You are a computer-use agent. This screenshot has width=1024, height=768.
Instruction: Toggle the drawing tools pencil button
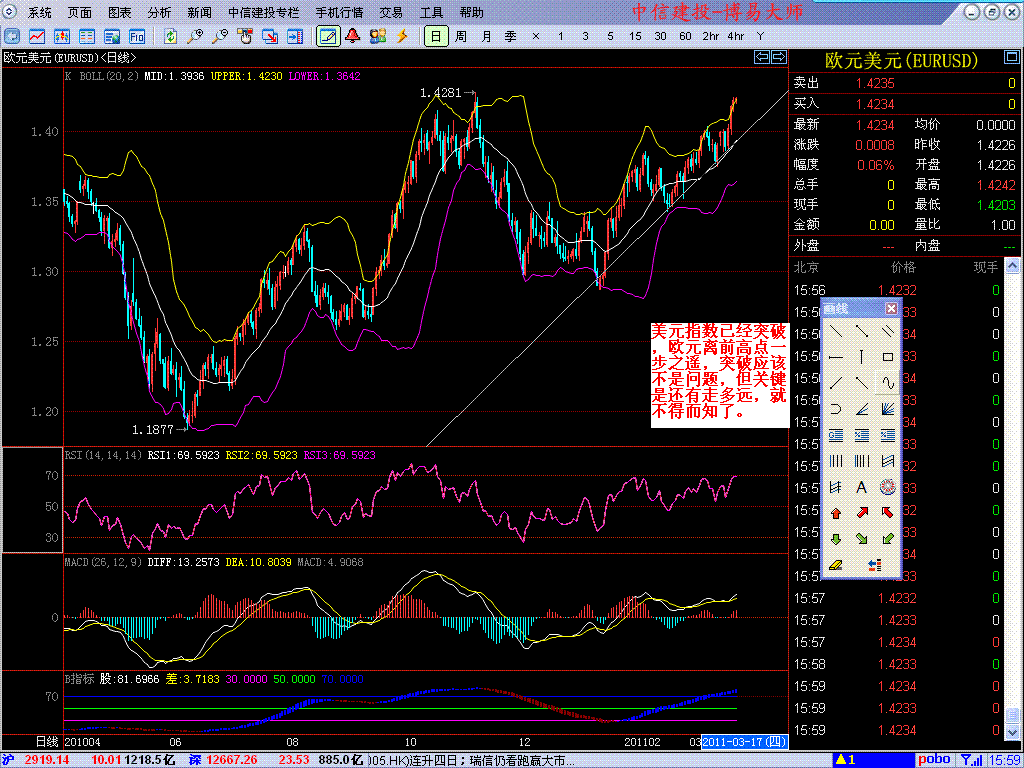[x=327, y=36]
